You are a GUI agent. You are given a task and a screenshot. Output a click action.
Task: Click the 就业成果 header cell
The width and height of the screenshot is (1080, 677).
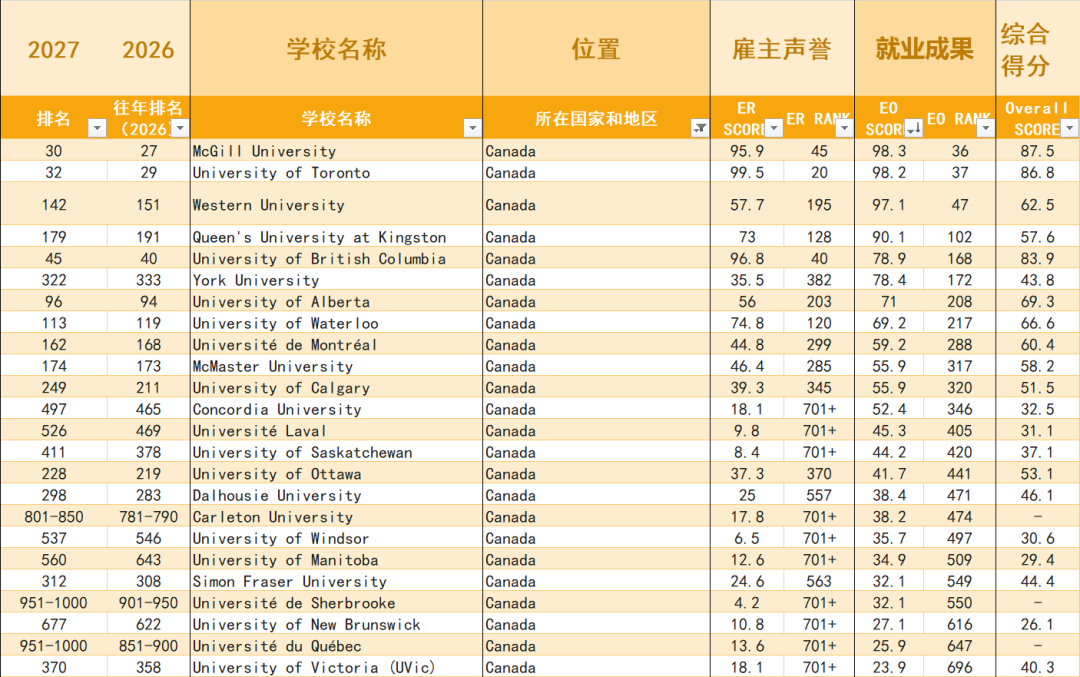point(925,48)
